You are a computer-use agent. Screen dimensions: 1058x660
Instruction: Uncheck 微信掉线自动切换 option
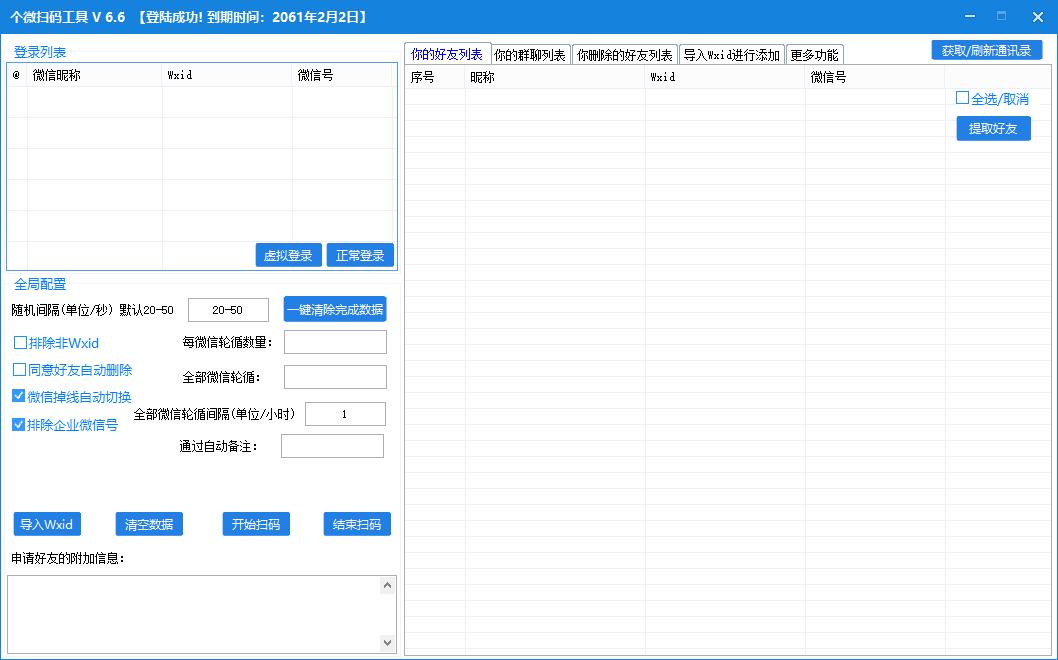pyautogui.click(x=19, y=396)
